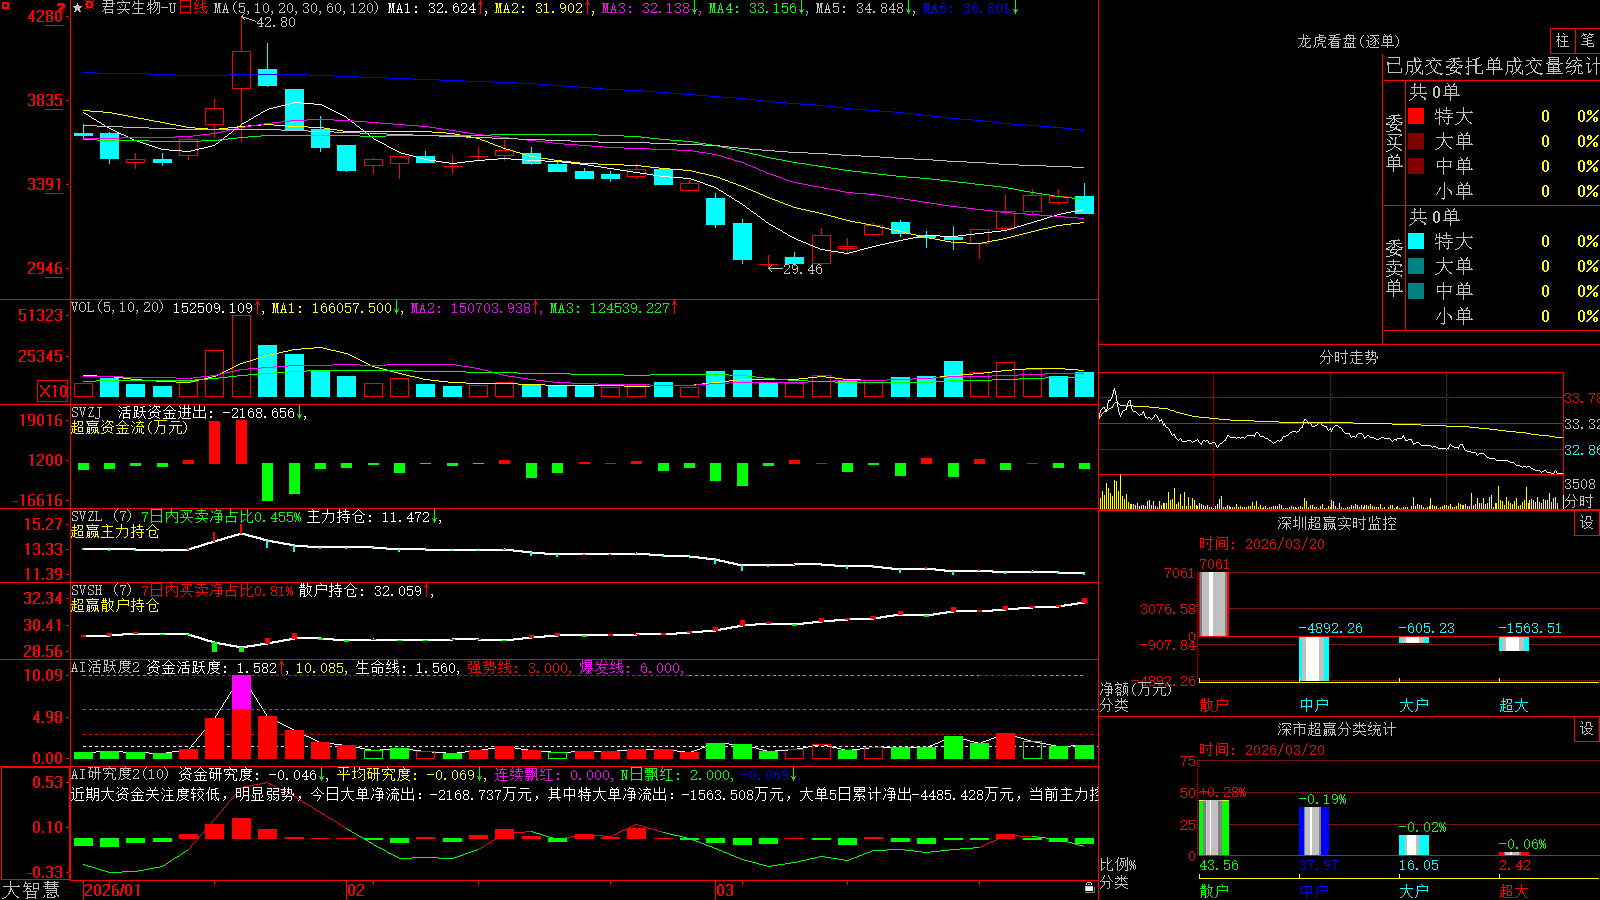Toggle the 日线 daily period label
Viewport: 1600px width, 900px height.
coord(193,8)
